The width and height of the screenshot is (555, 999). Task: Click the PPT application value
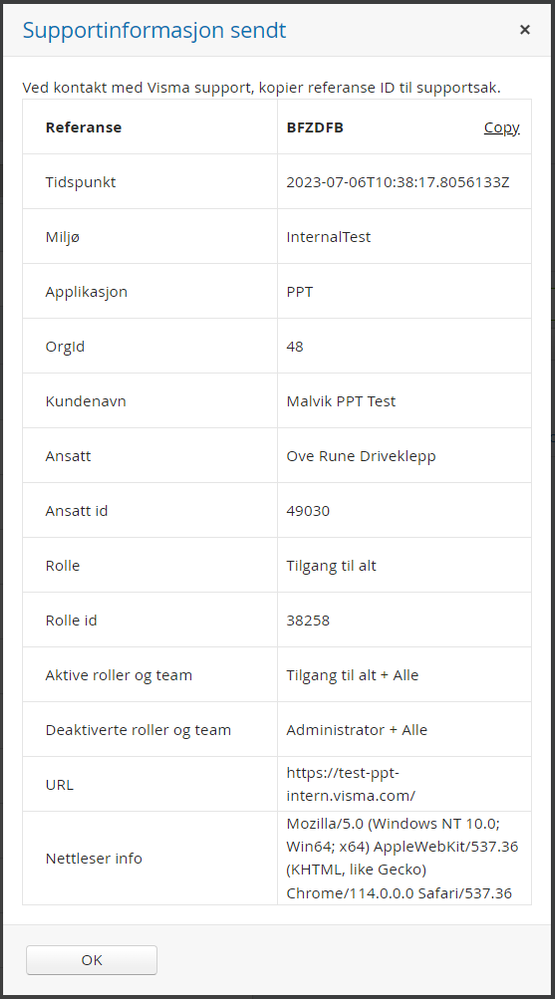[299, 292]
